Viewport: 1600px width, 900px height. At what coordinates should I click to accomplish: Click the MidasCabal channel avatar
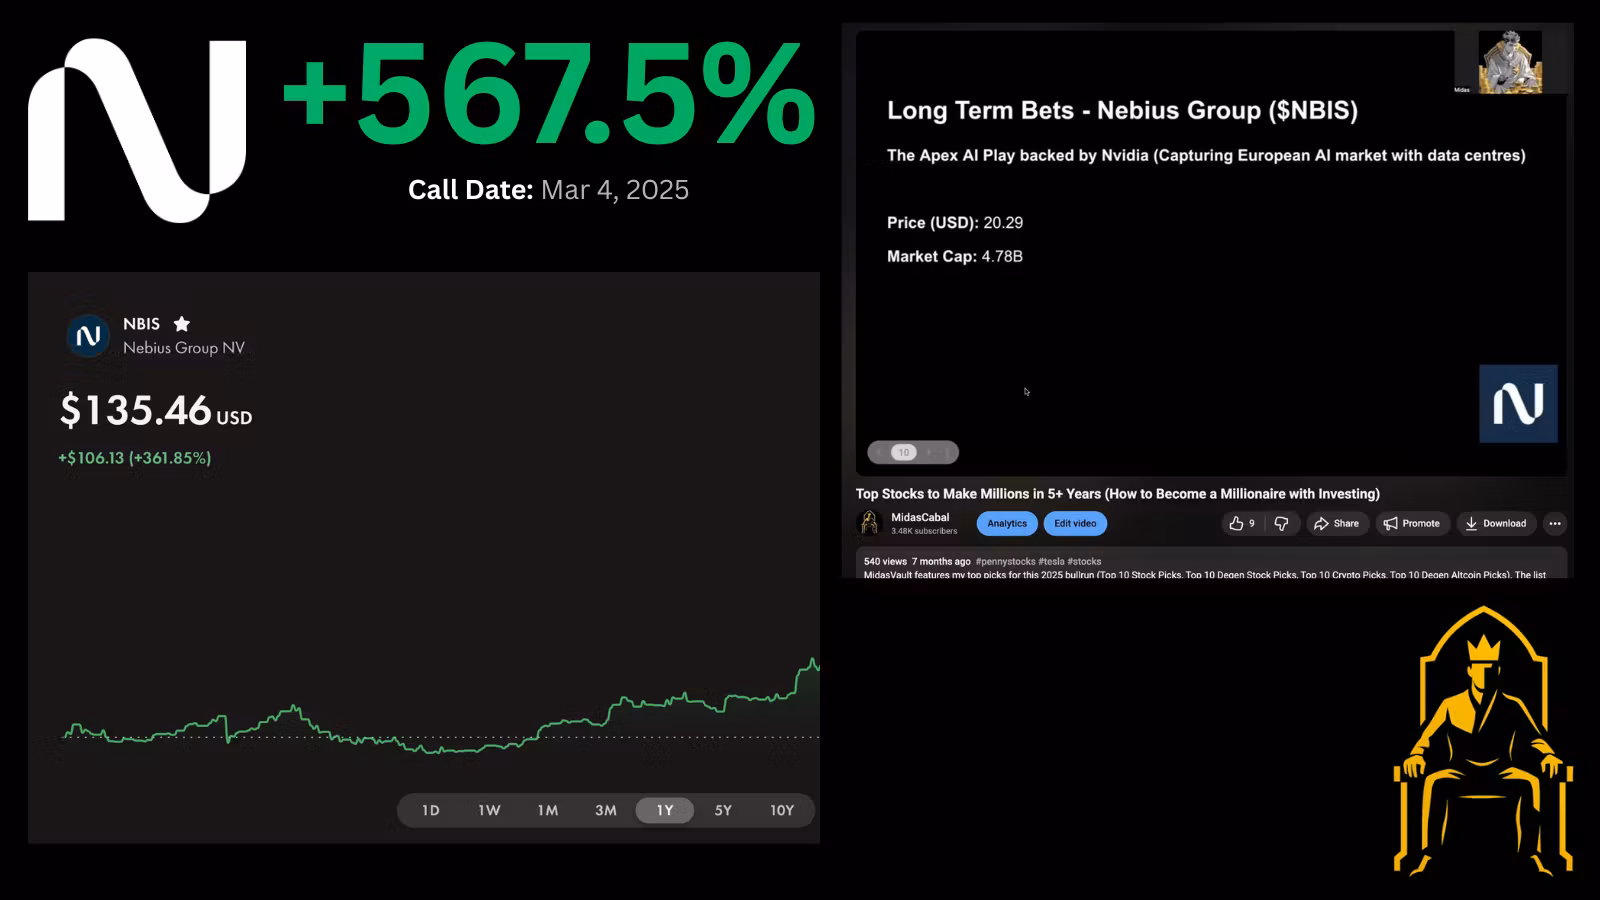click(869, 523)
